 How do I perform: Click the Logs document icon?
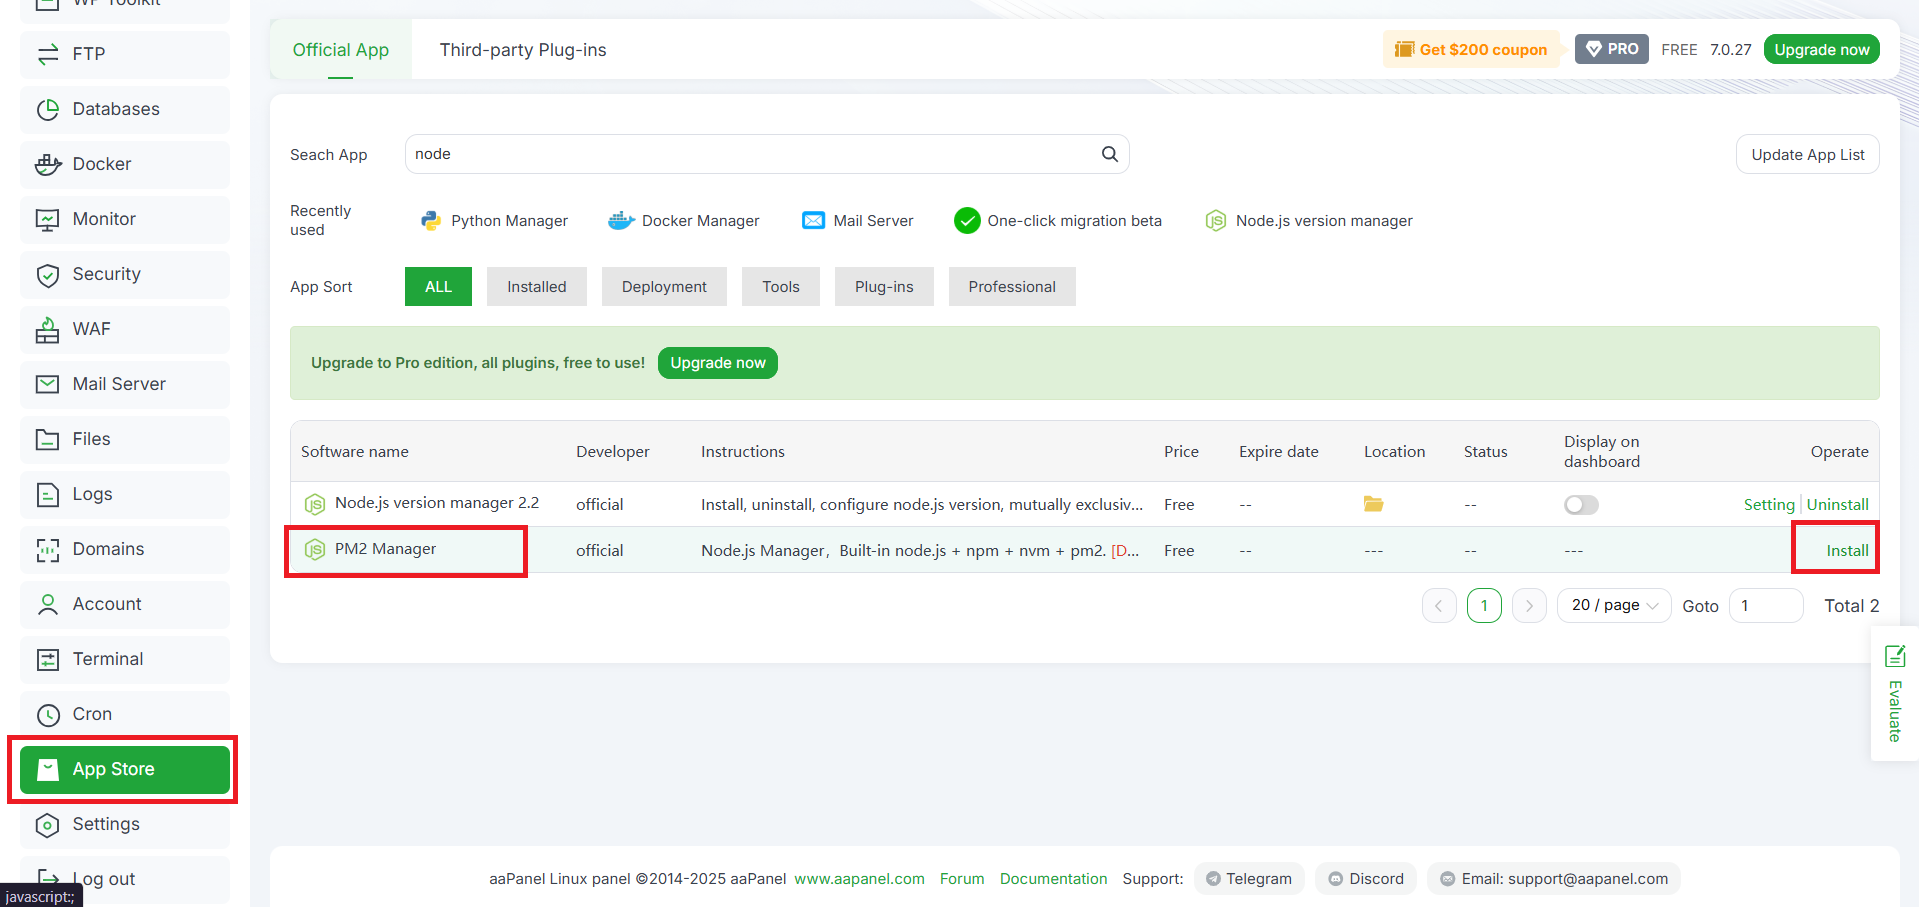point(48,494)
